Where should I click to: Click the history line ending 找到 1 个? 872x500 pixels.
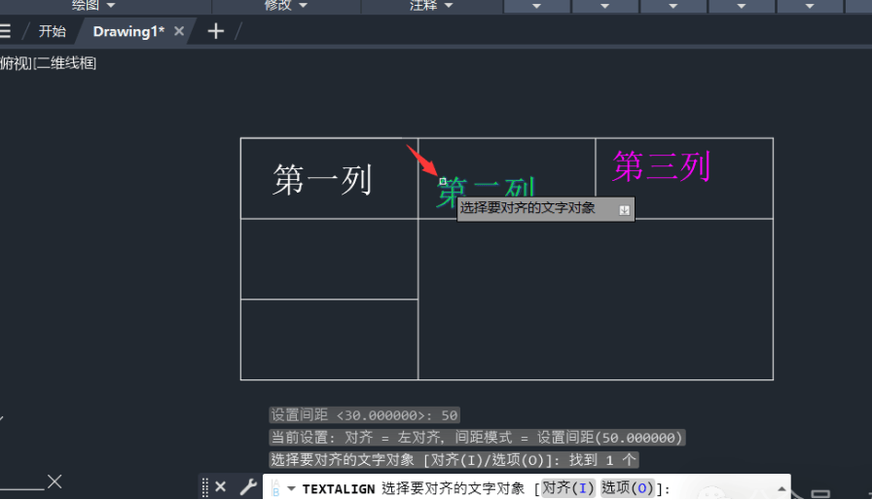pos(453,460)
